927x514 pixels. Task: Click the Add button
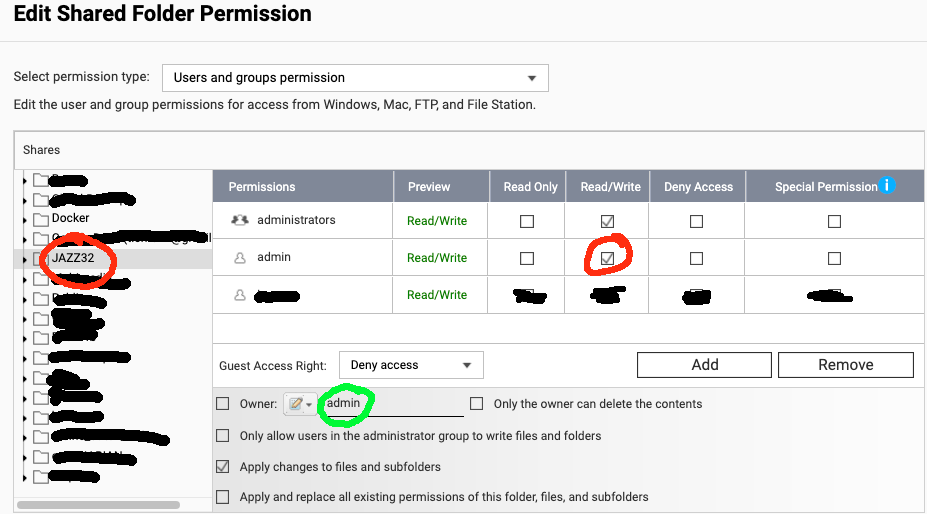click(705, 365)
